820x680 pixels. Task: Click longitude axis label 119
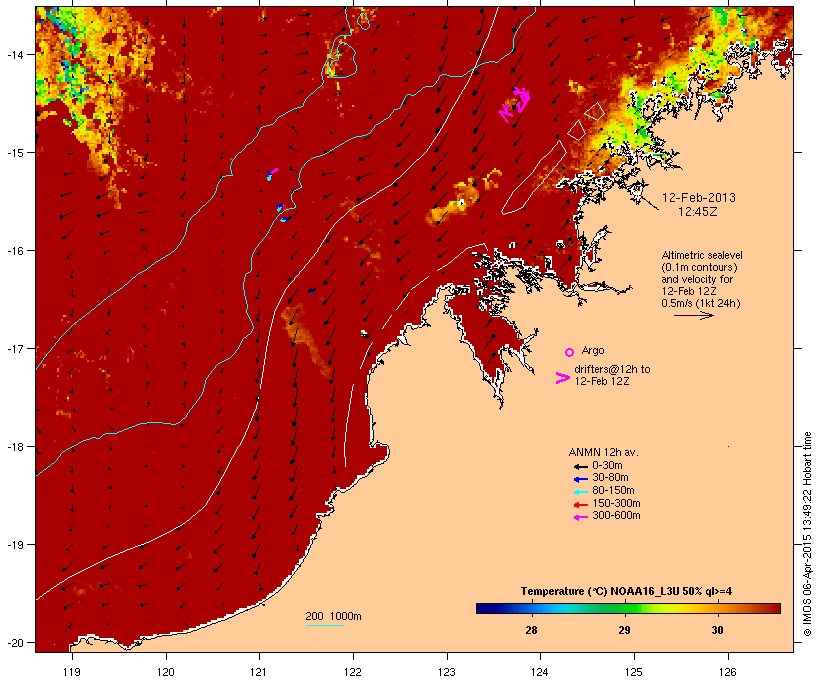[72, 672]
